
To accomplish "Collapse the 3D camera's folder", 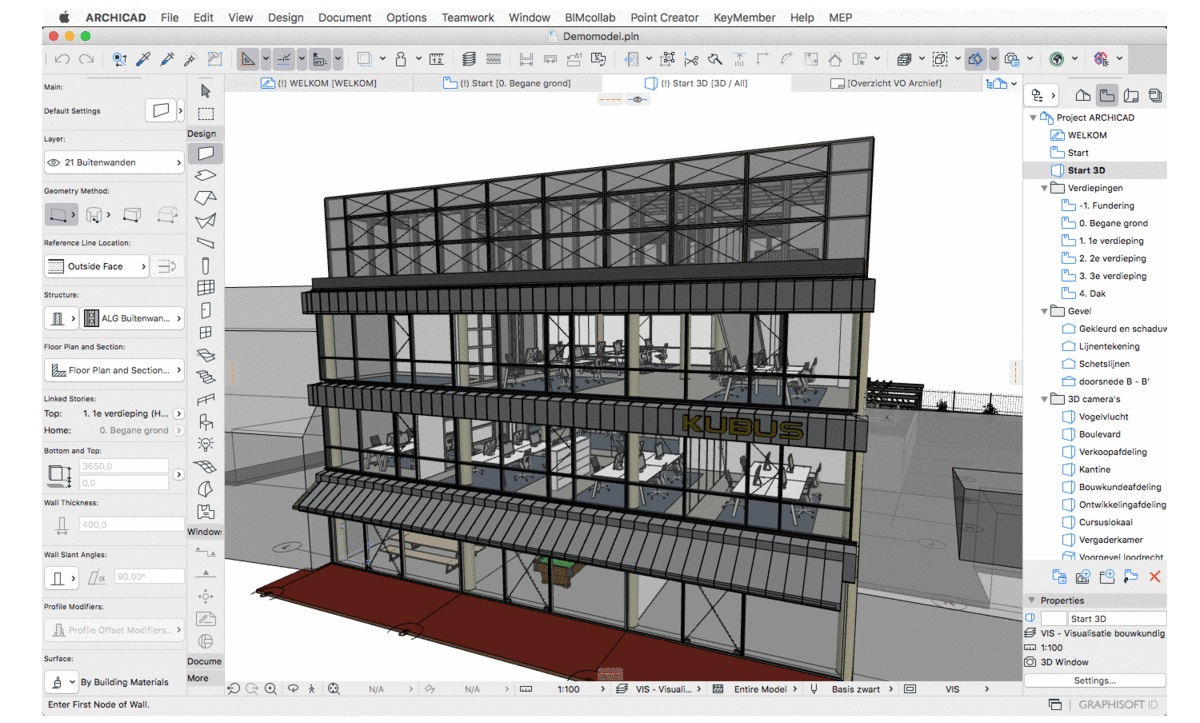I will point(1046,399).
